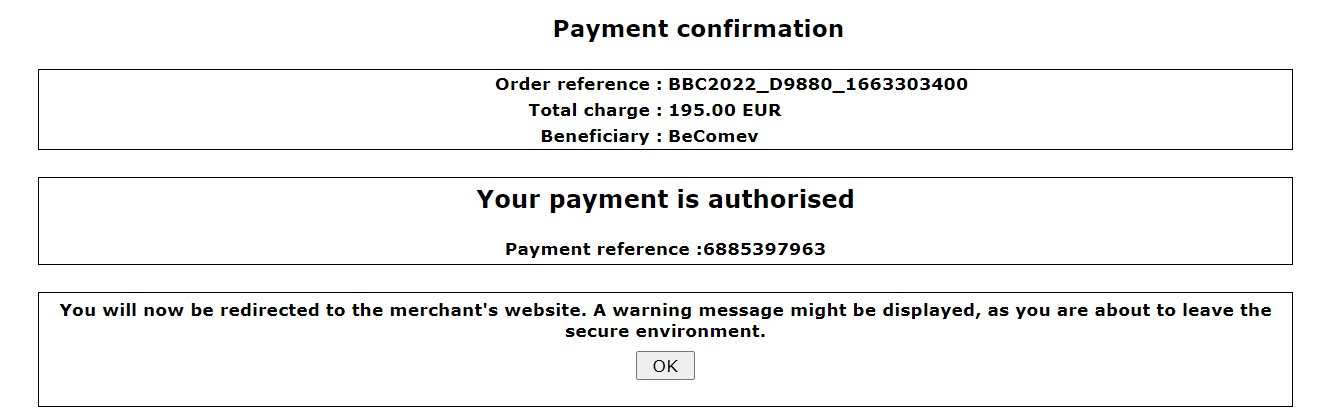Click the Payment confirmation heading
Screen dimensions: 1324x415
(x=698, y=29)
